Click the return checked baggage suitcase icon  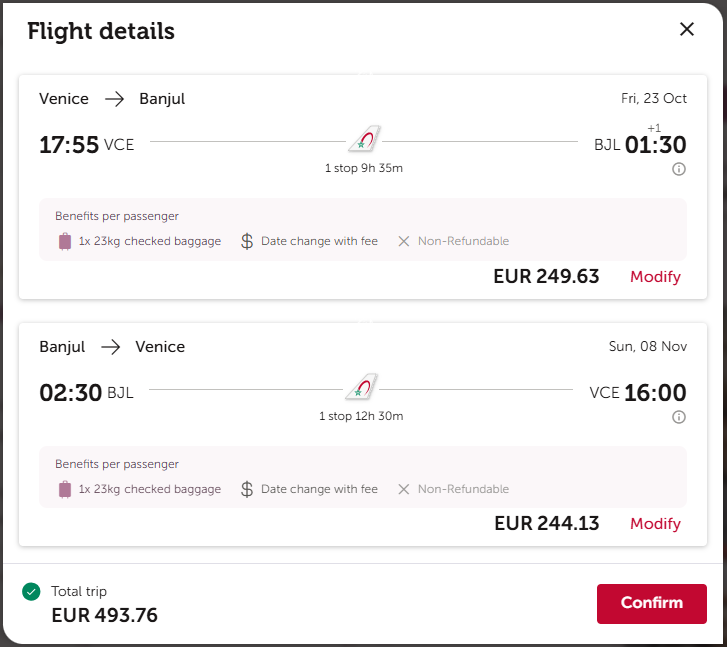point(65,489)
